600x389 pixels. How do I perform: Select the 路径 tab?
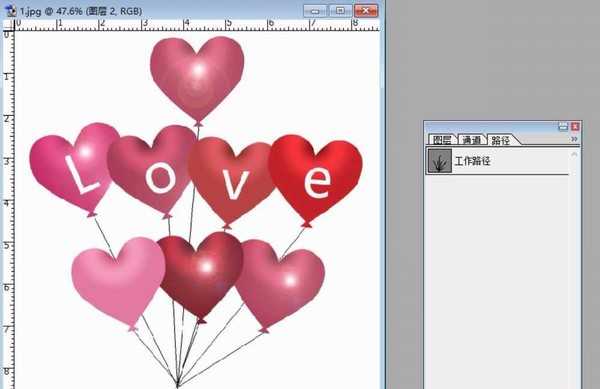coord(501,140)
